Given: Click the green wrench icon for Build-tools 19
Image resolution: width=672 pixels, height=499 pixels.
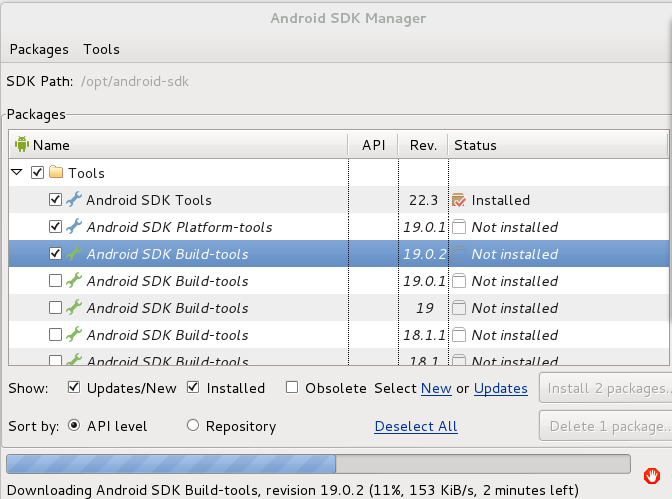Looking at the screenshot, I should click(74, 307).
